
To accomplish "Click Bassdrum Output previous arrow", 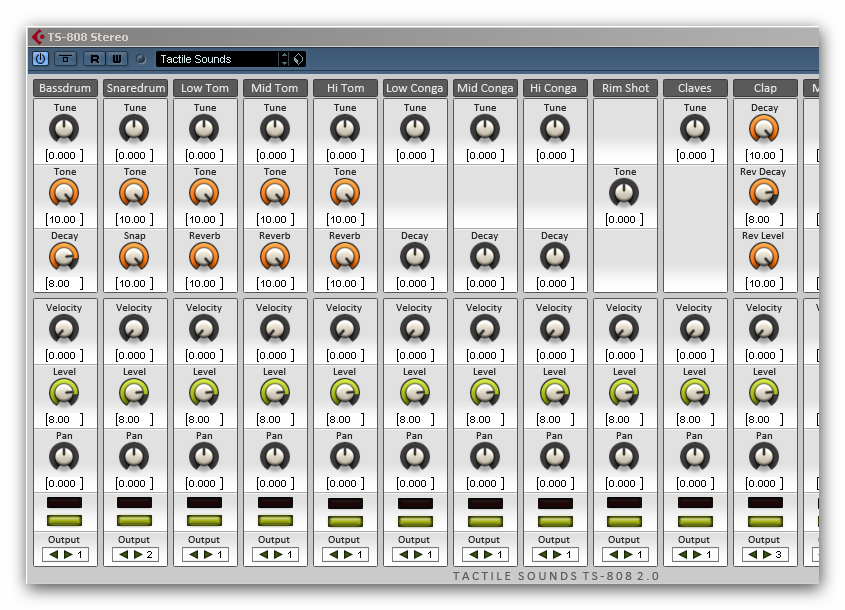I will pos(53,554).
